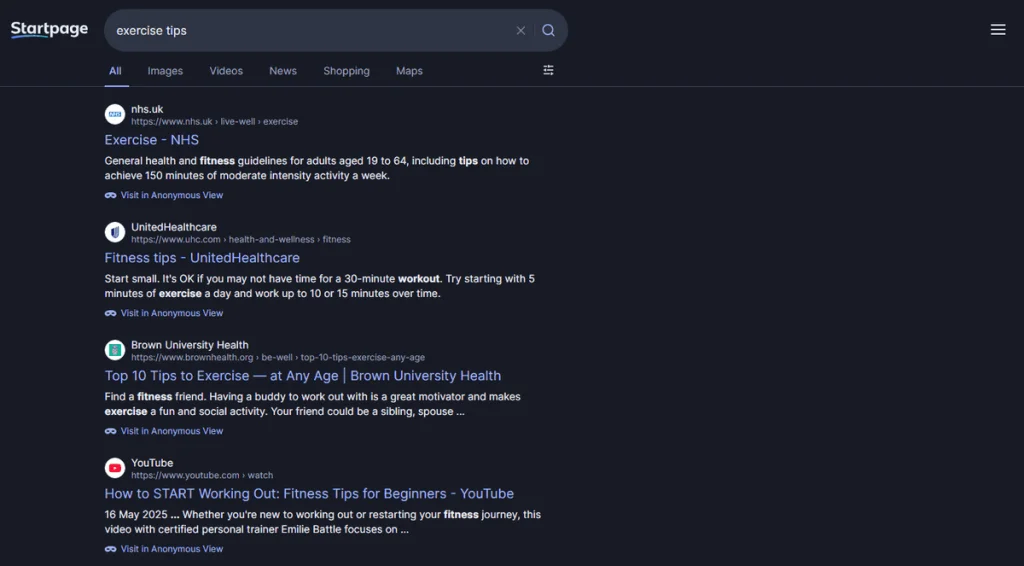Click the youtube.com watch URL
Screen dimensions: 1024x566
tap(202, 475)
